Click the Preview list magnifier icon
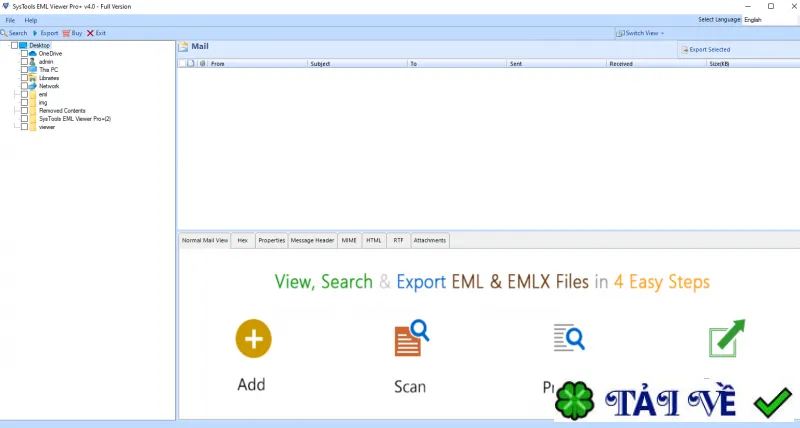Viewport: 800px width, 428px height. pos(569,338)
